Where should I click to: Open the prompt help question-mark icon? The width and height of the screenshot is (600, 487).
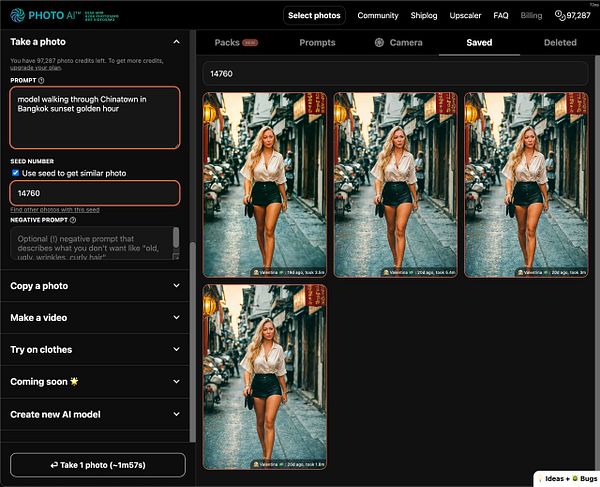[41, 80]
